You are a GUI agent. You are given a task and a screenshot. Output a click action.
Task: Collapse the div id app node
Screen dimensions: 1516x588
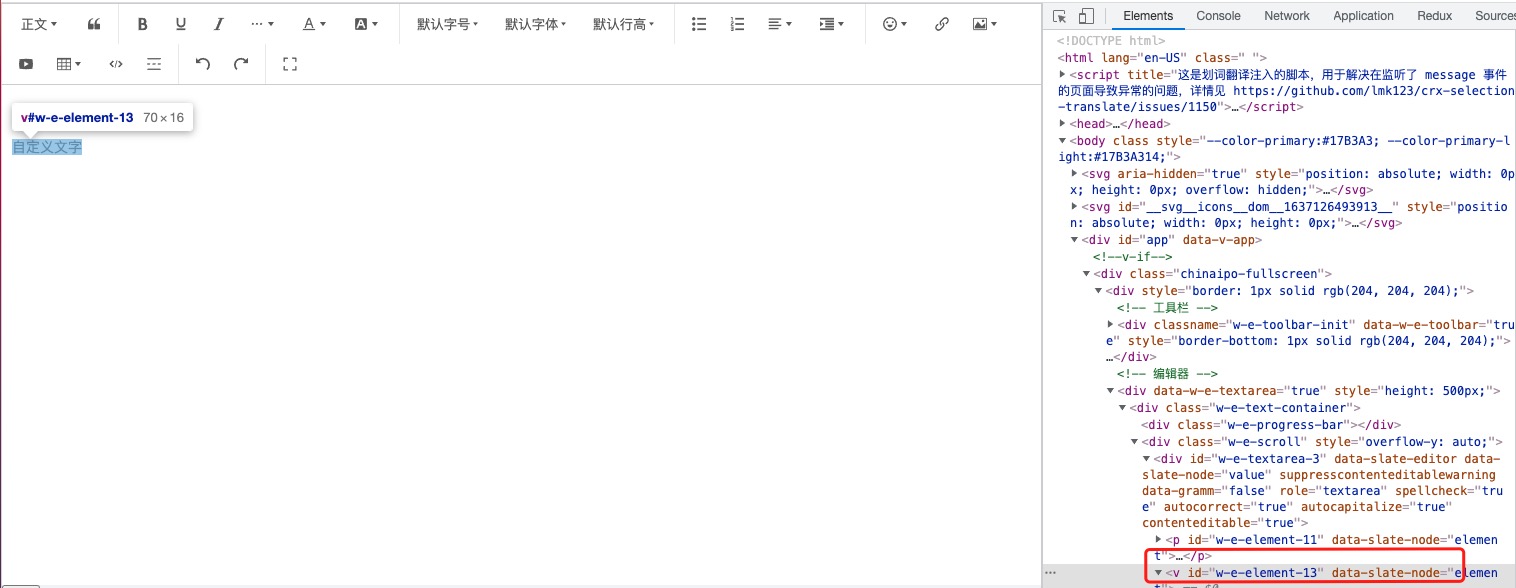click(1075, 240)
